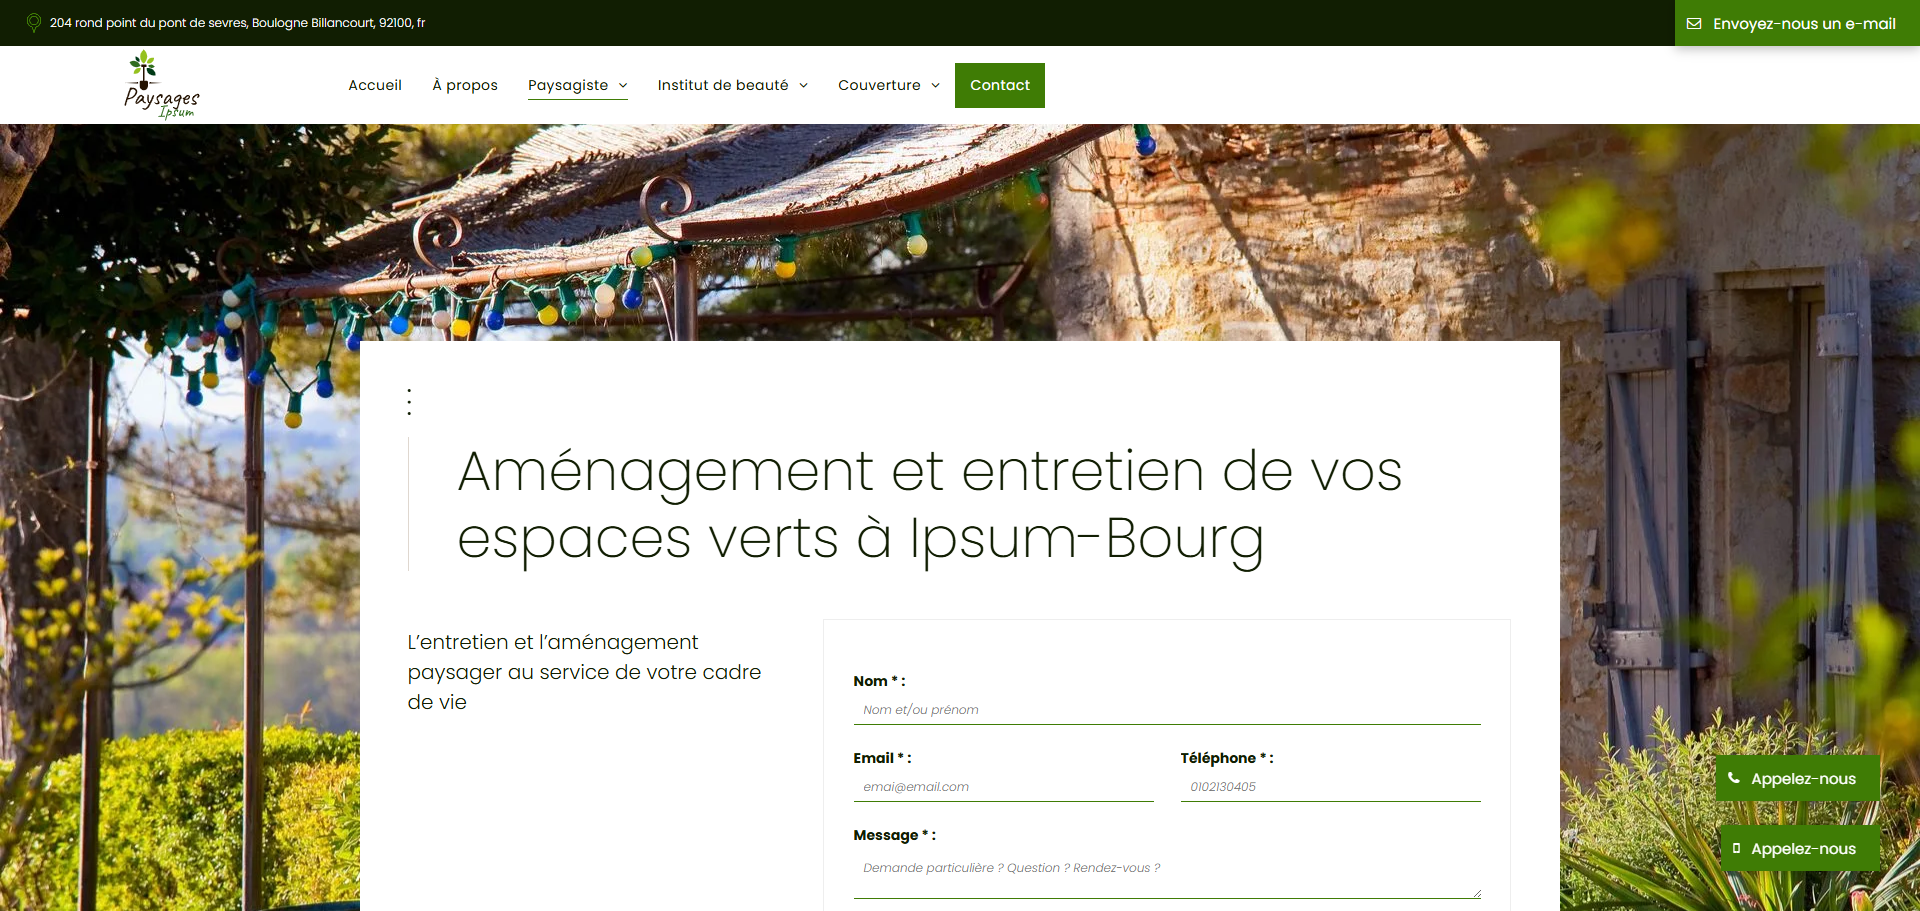Click Envoyez-nous un e-mail button
Viewport: 1920px width, 911px height.
tap(1797, 23)
